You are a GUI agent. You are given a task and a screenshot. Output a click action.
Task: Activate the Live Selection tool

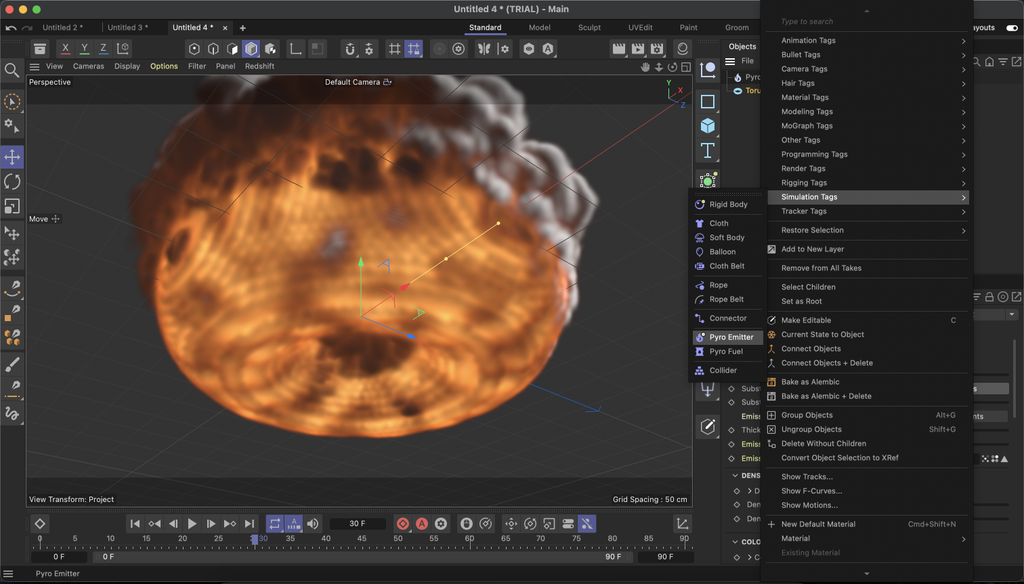tap(12, 101)
